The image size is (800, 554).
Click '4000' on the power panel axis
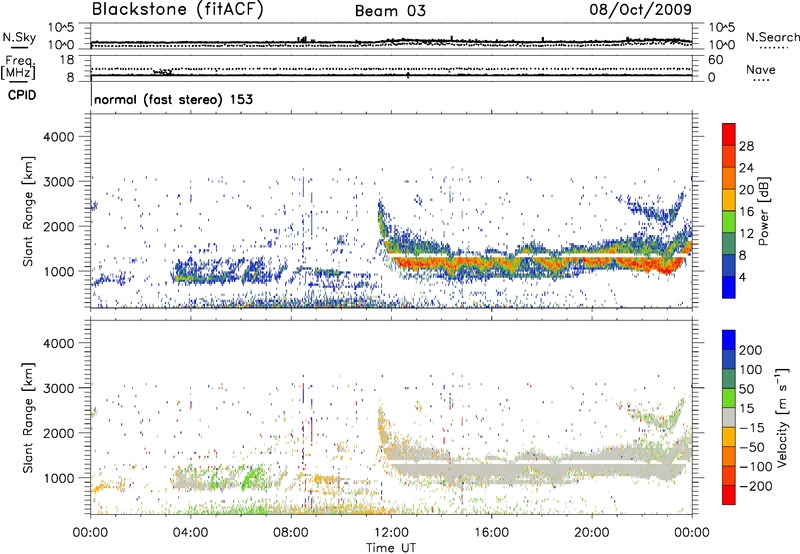tap(58, 137)
